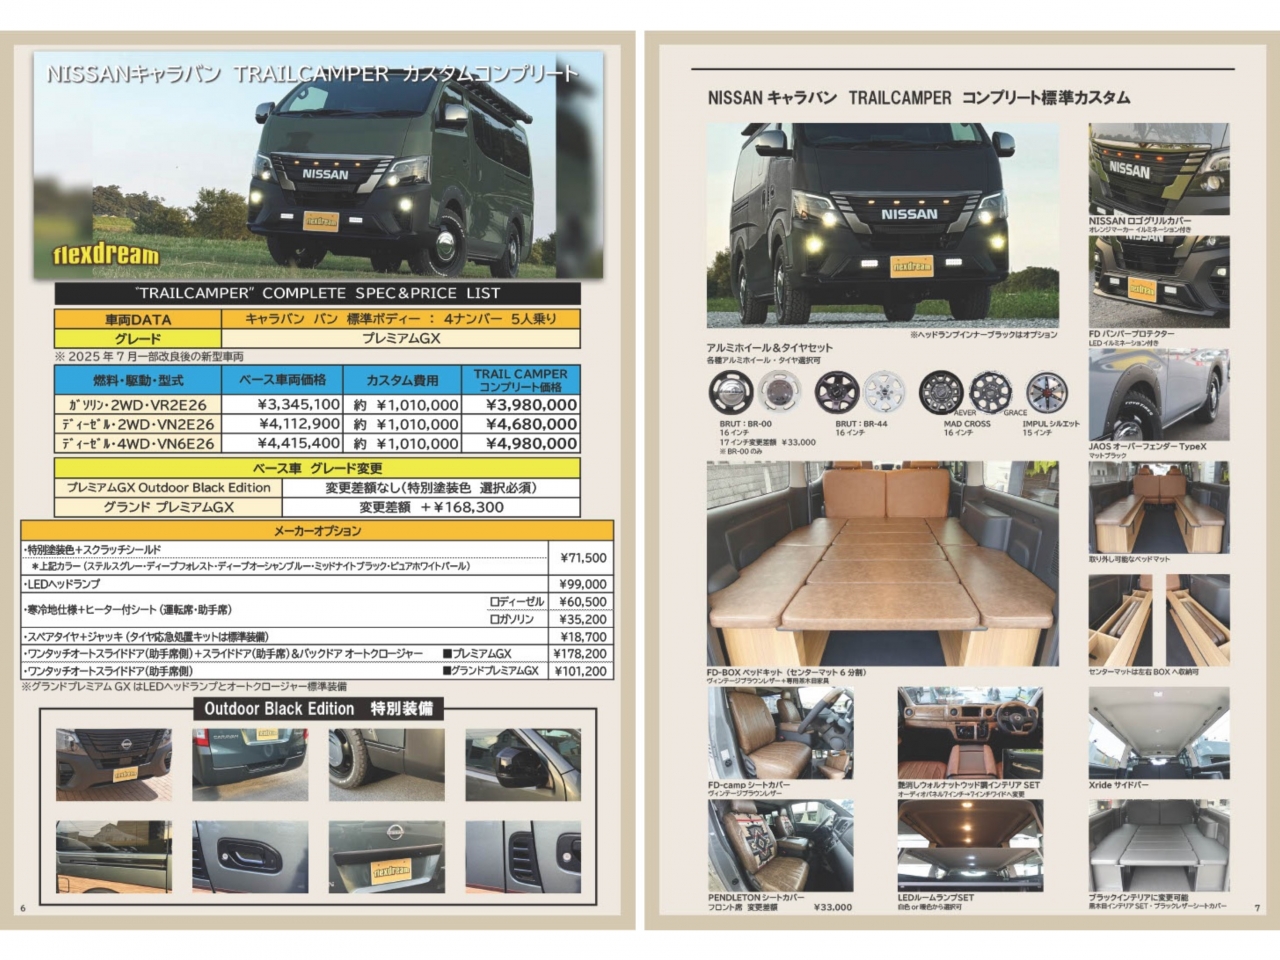Open the rear Nissan emblem thumbnail with flexdream plate
This screenshot has height=960, width=1280.
tap(386, 857)
